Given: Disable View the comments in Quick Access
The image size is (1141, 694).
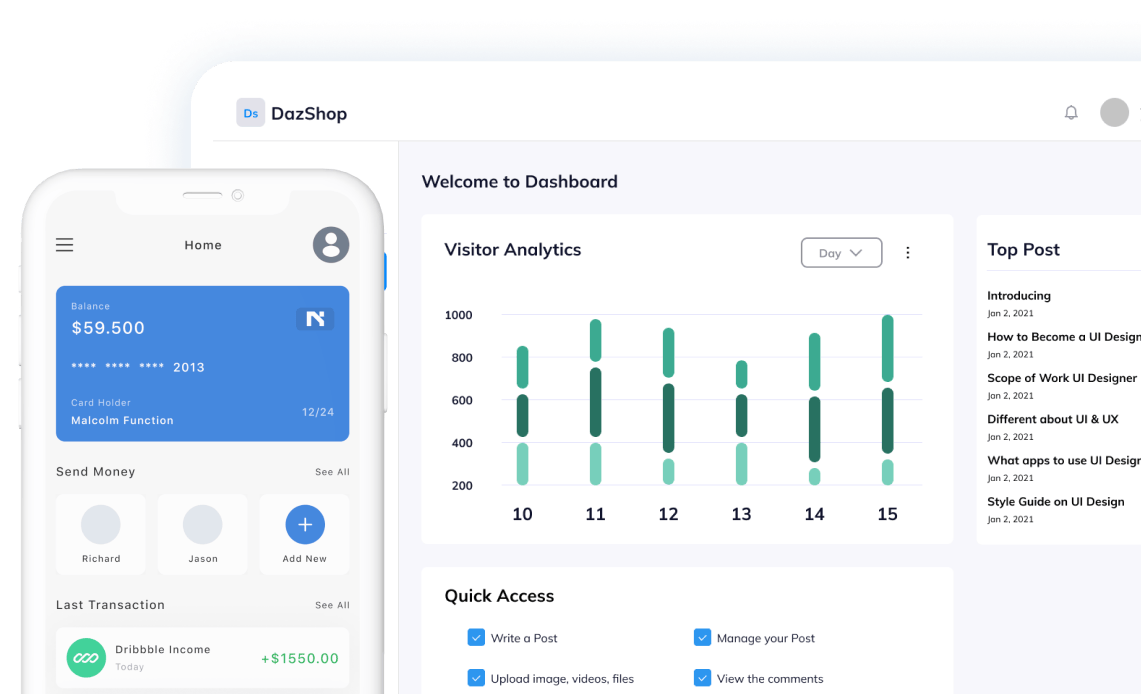Looking at the screenshot, I should (703, 678).
